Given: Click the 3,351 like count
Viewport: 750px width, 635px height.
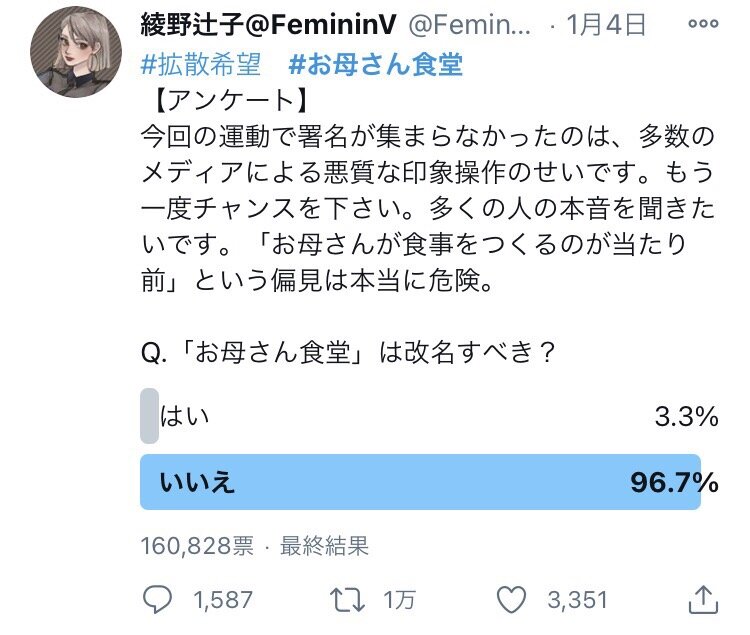Looking at the screenshot, I should (579, 600).
